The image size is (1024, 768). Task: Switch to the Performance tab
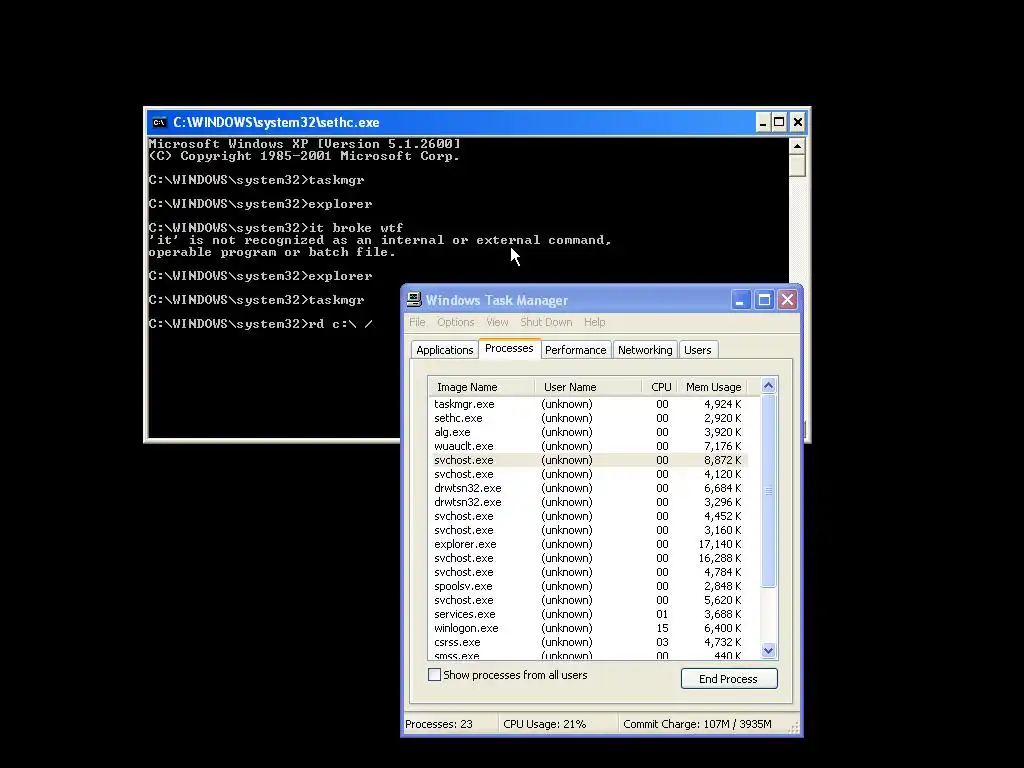pos(575,350)
